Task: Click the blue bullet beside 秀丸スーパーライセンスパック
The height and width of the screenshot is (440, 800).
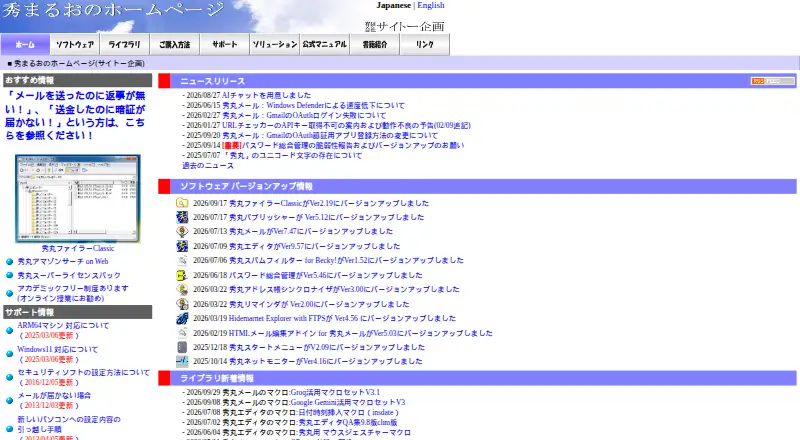Action: click(9, 276)
